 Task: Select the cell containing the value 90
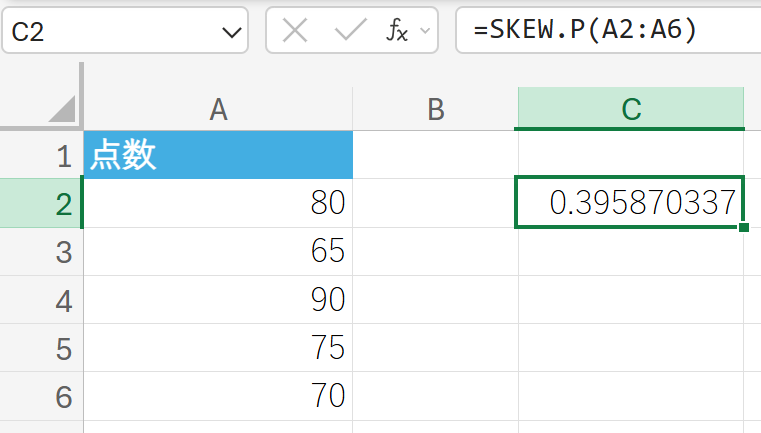click(x=218, y=300)
